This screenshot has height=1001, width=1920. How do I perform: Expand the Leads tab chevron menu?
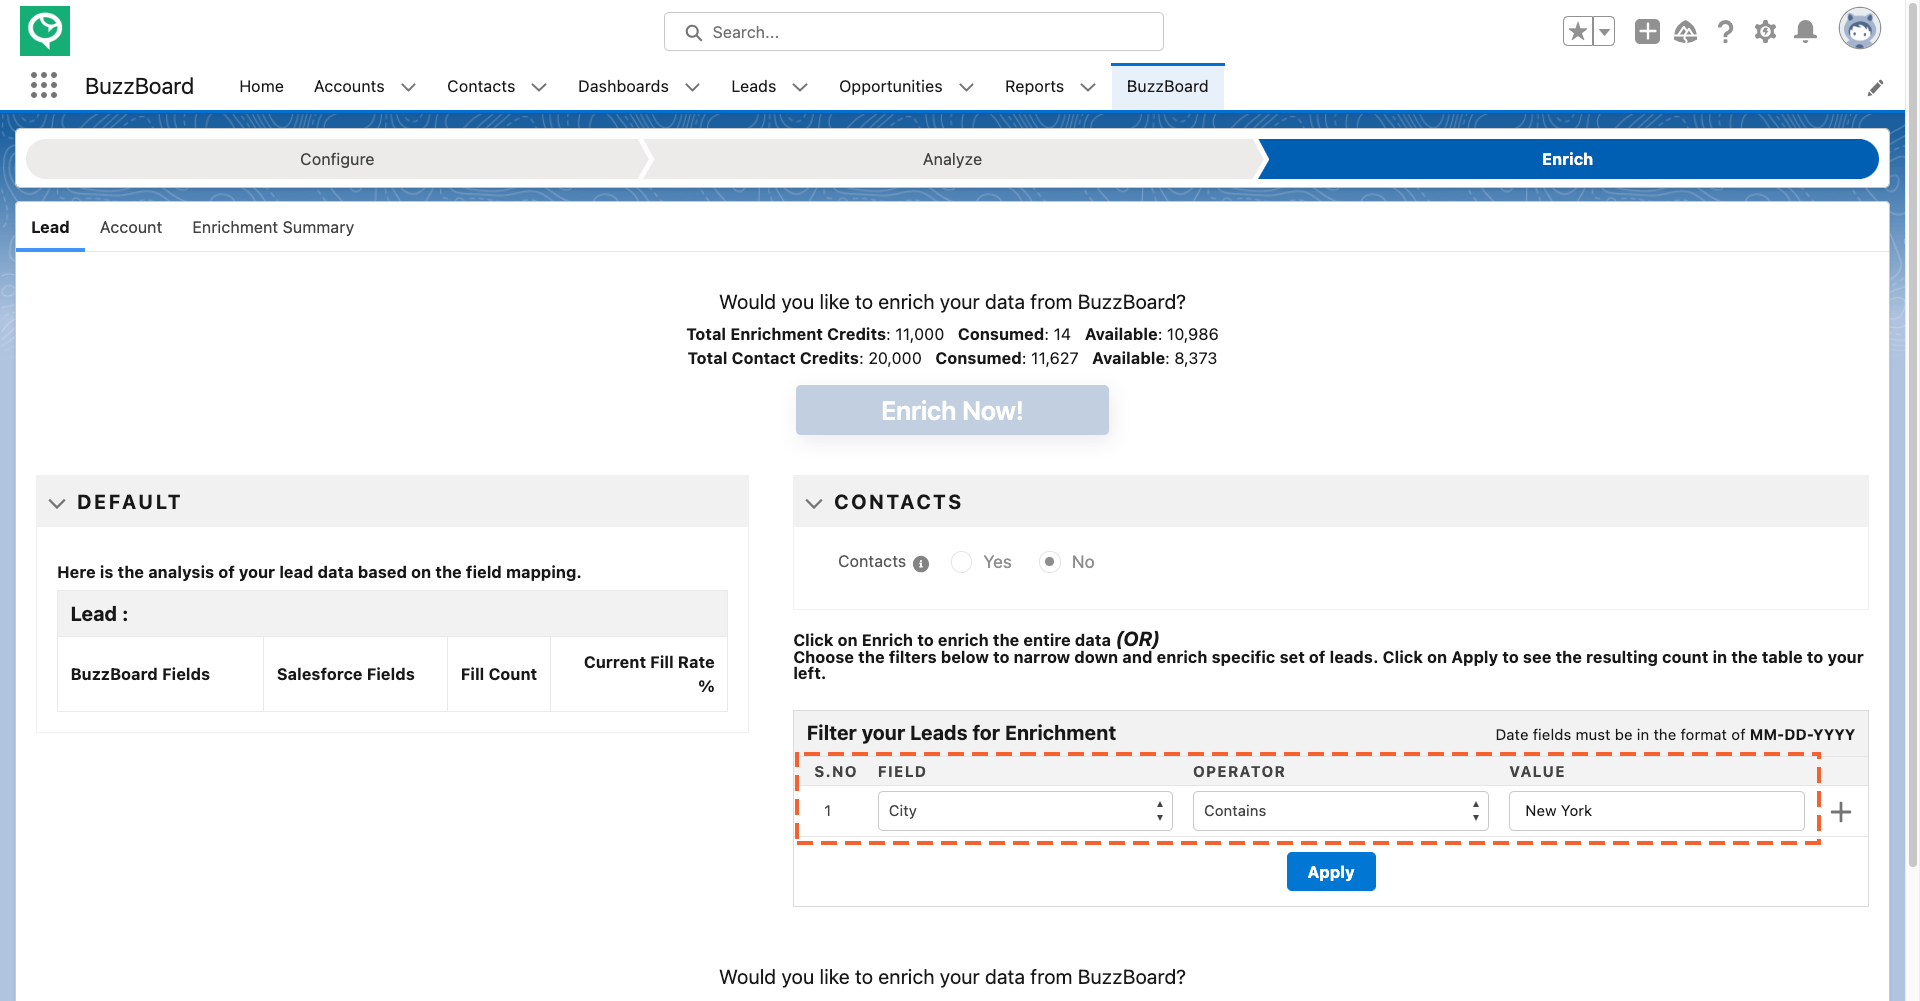[800, 88]
